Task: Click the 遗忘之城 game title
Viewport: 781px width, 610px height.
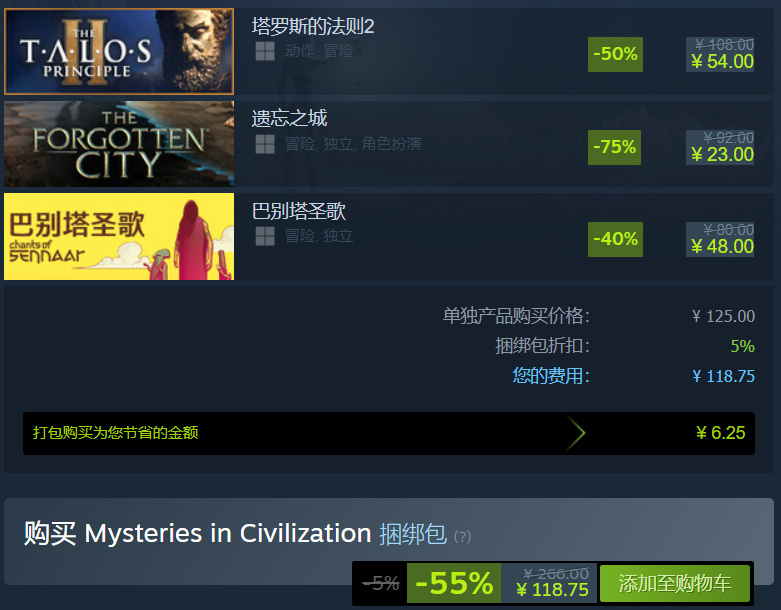Action: pyautogui.click(x=289, y=119)
